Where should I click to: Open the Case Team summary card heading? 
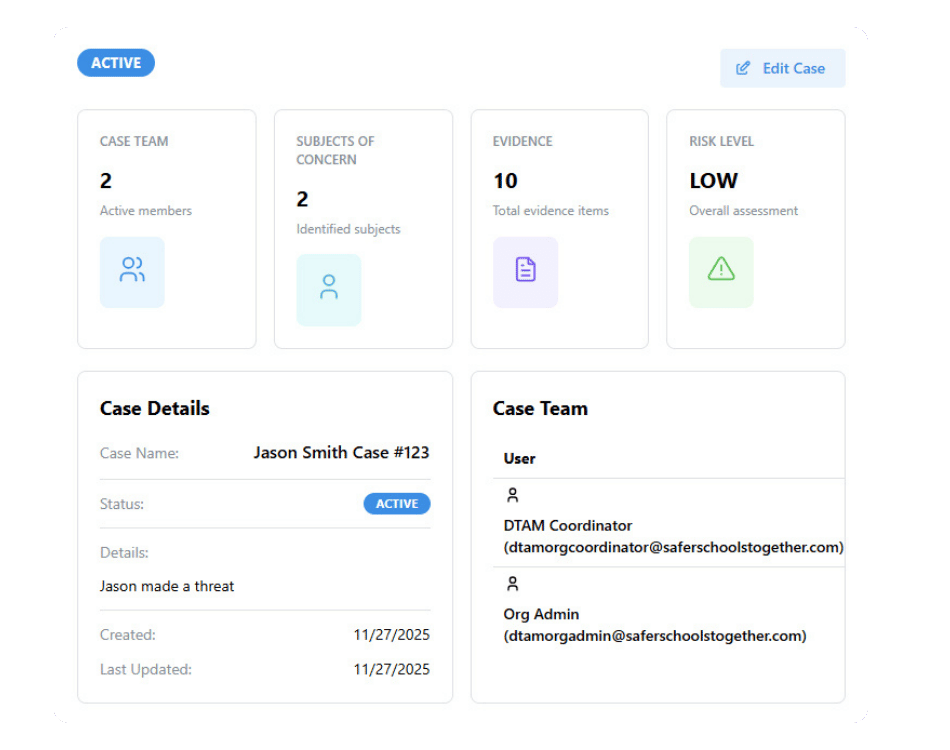click(134, 142)
